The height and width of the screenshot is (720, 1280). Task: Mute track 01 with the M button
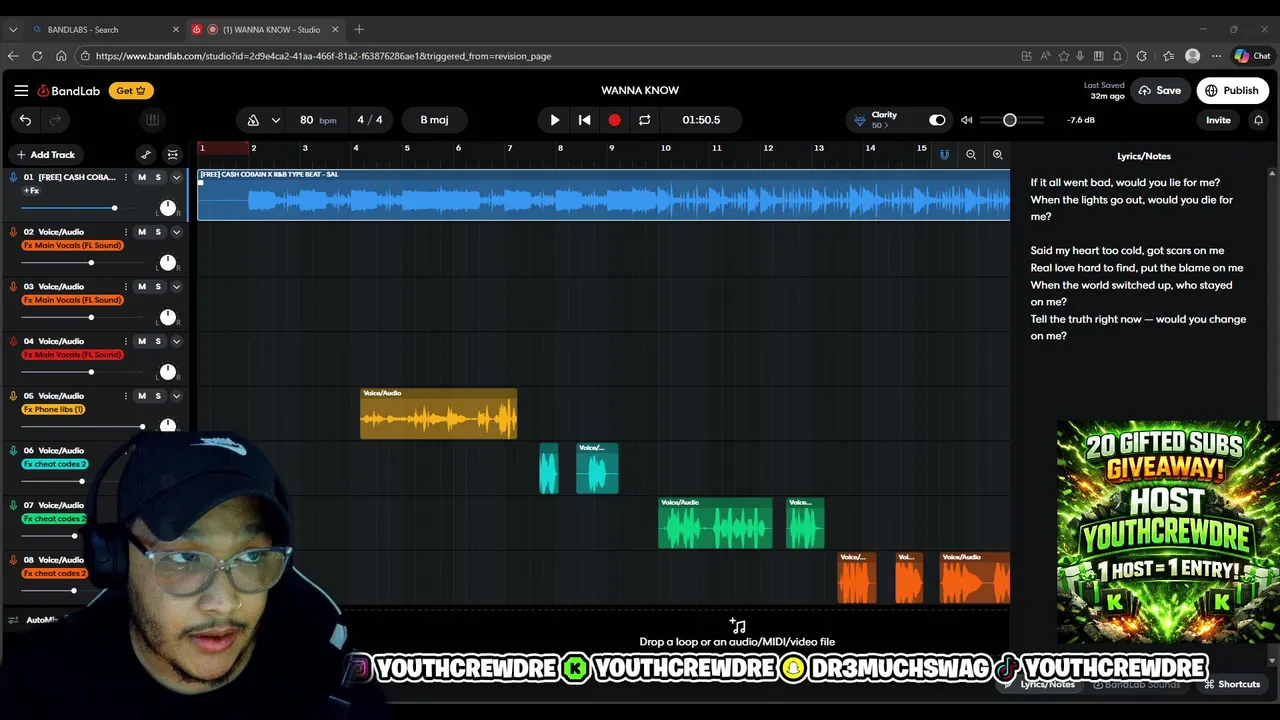(142, 177)
